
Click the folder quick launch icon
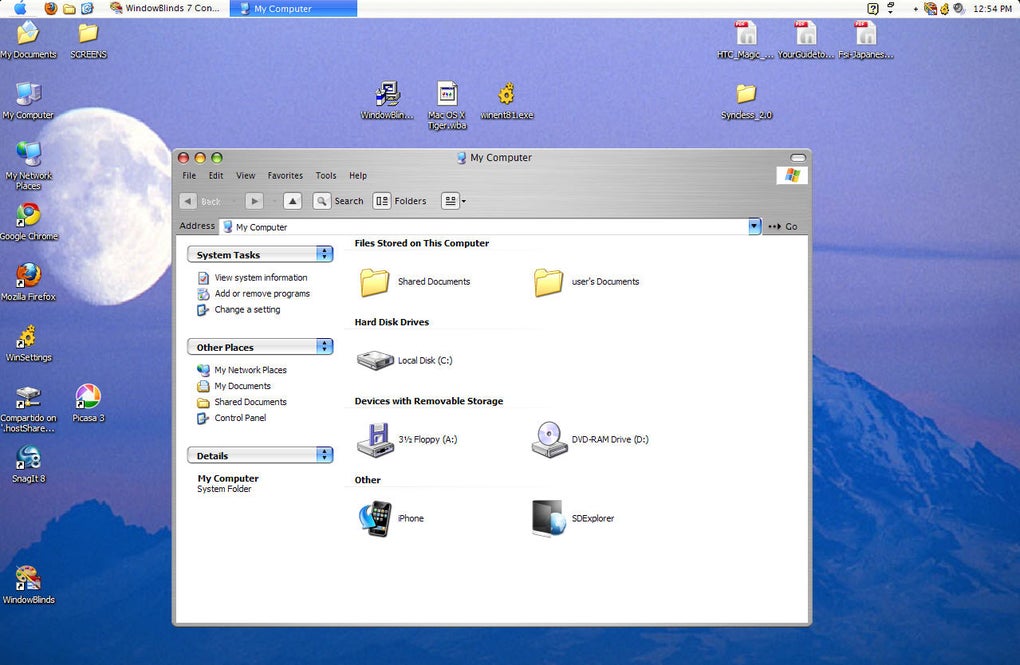tap(68, 8)
